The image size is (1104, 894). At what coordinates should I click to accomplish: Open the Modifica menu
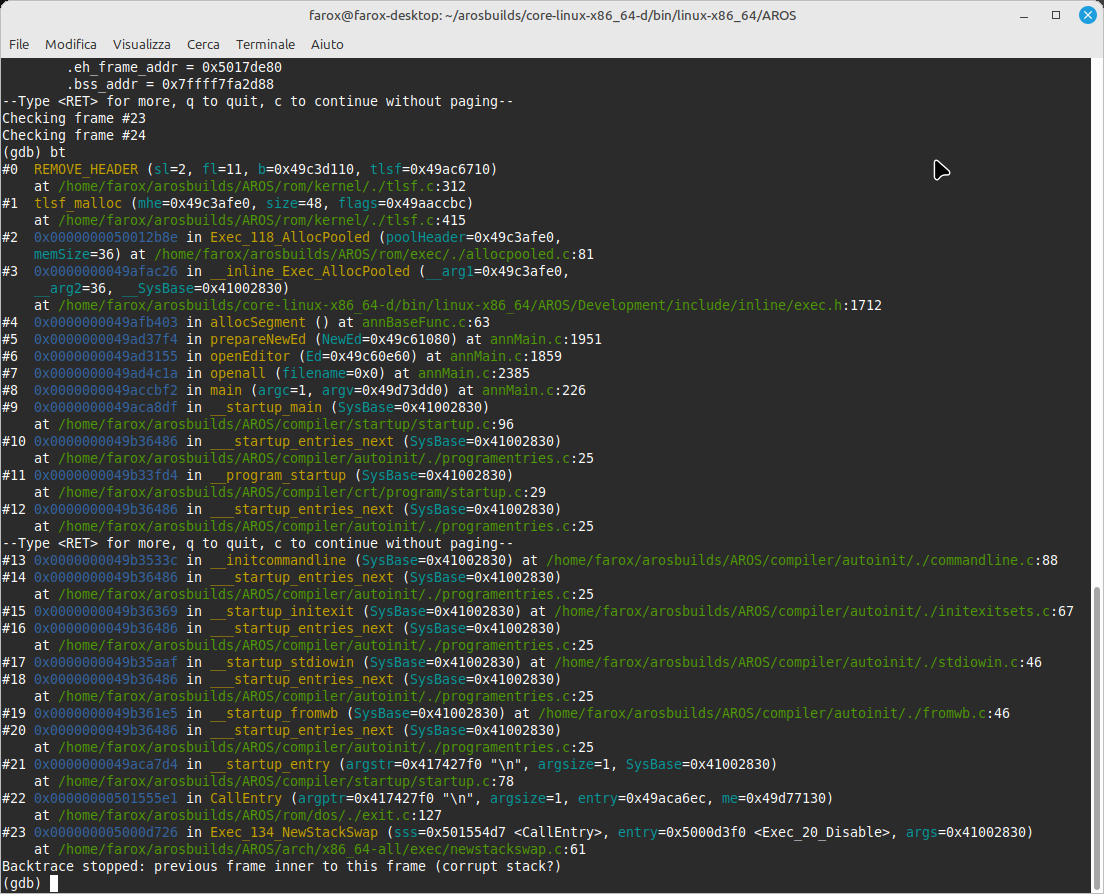[71, 44]
